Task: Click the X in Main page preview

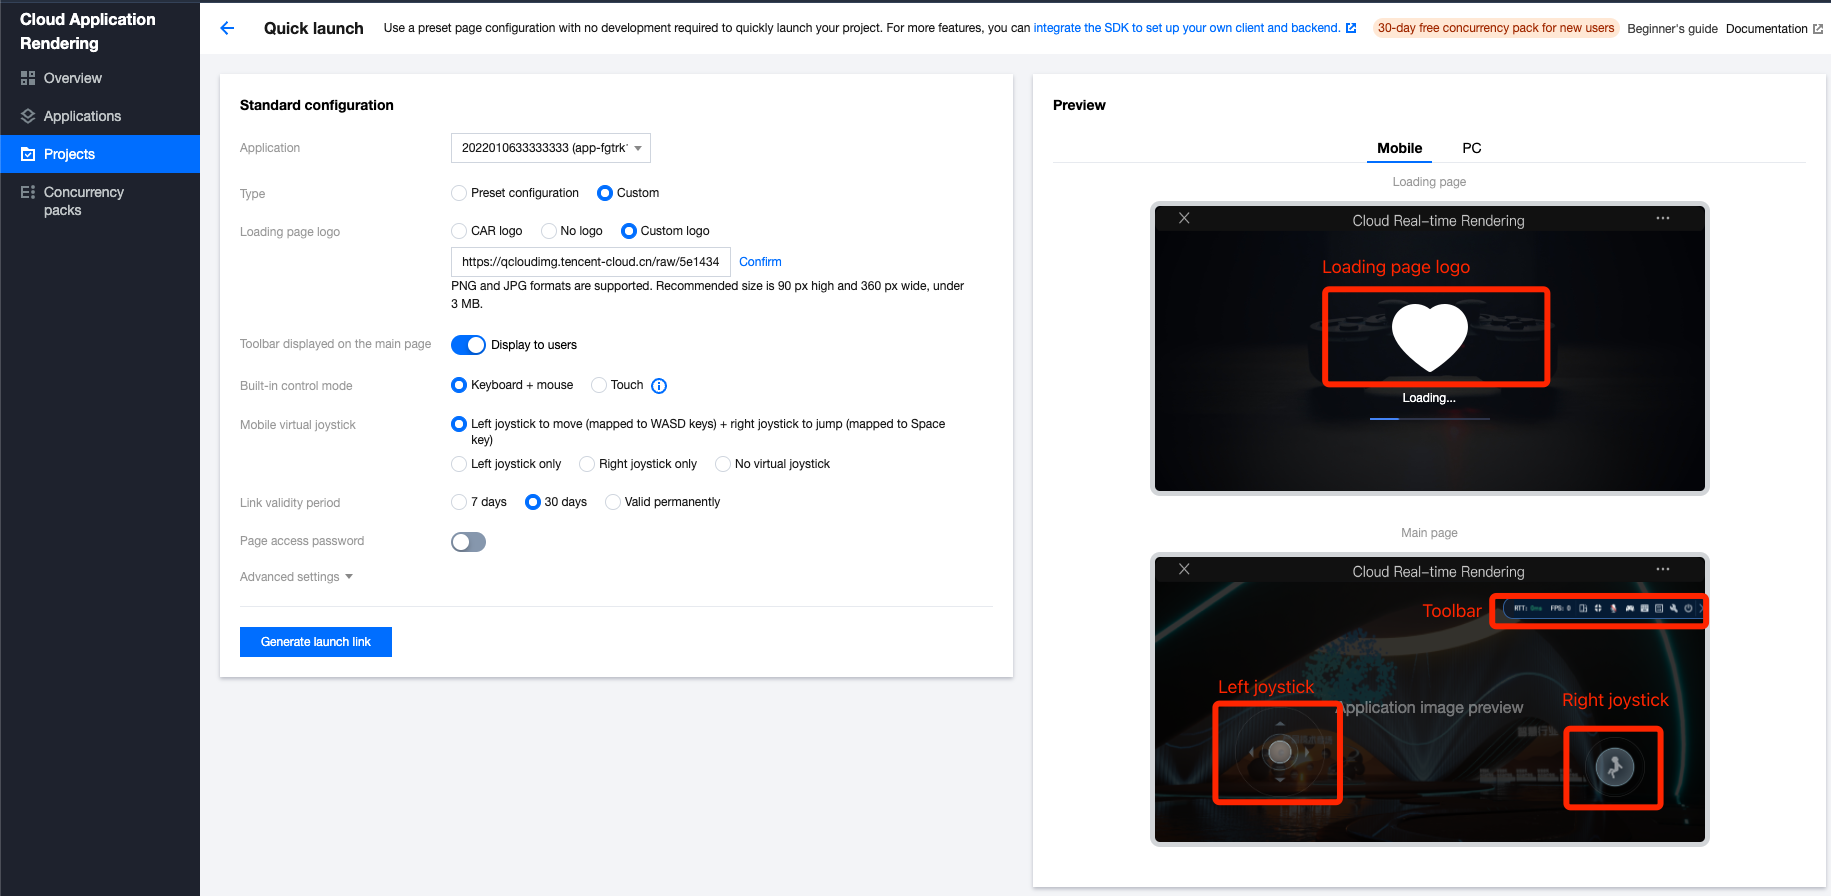Action: 1184,569
